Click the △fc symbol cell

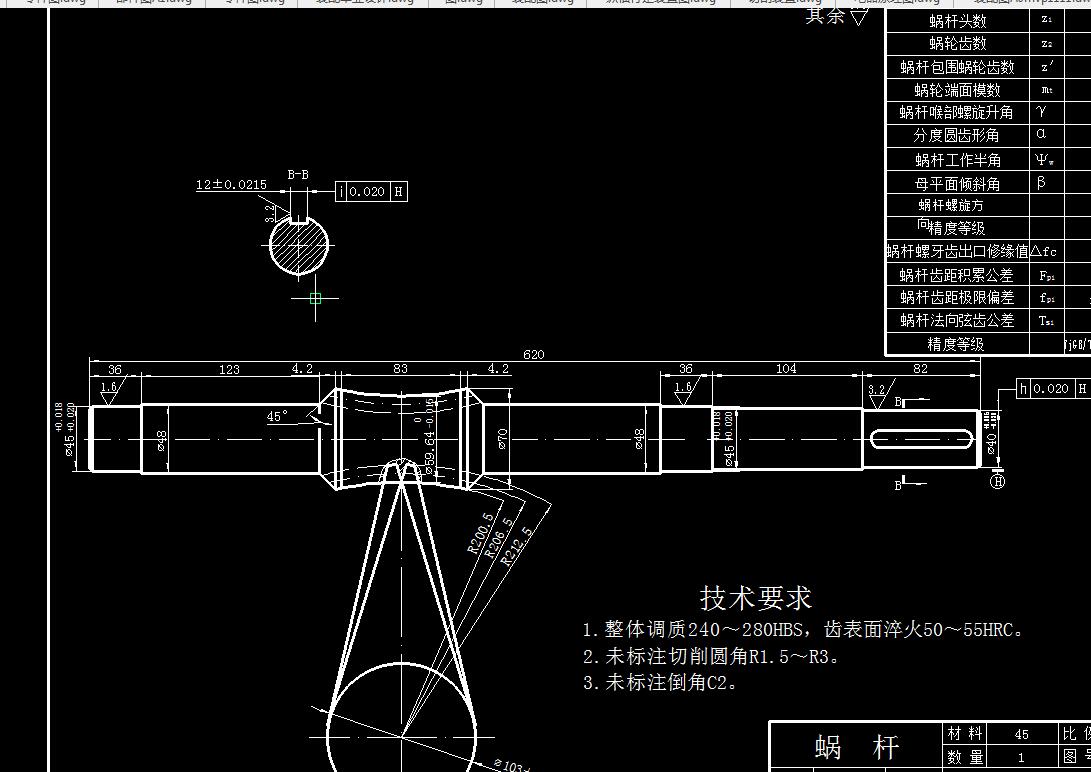1046,251
